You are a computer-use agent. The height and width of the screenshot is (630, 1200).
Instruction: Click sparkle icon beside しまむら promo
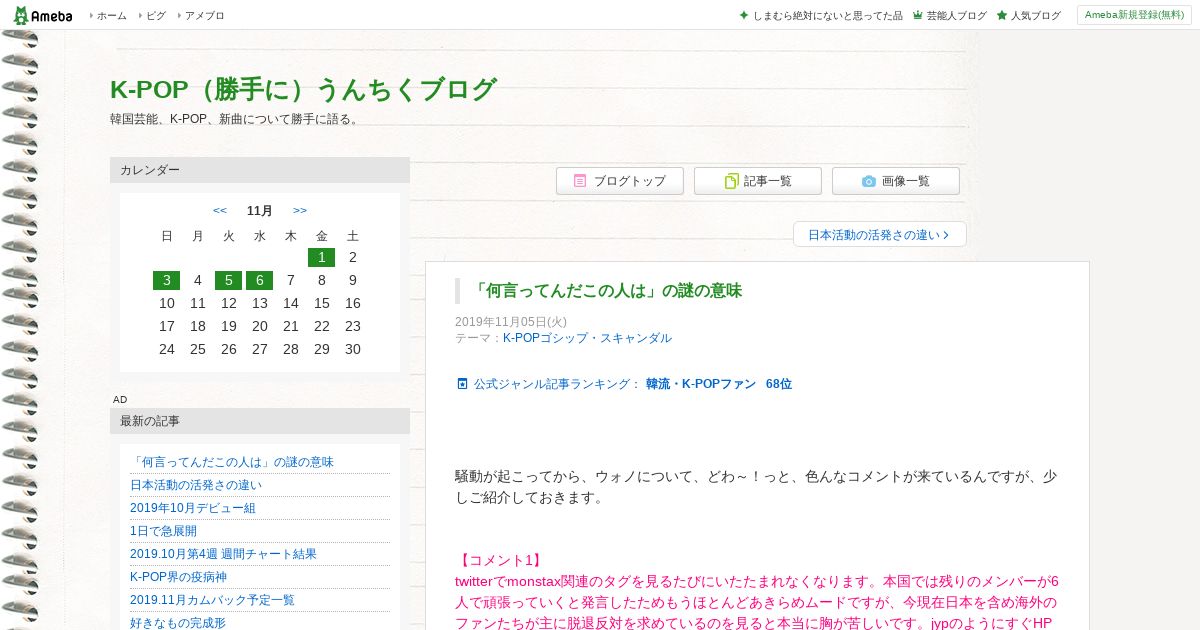(743, 15)
